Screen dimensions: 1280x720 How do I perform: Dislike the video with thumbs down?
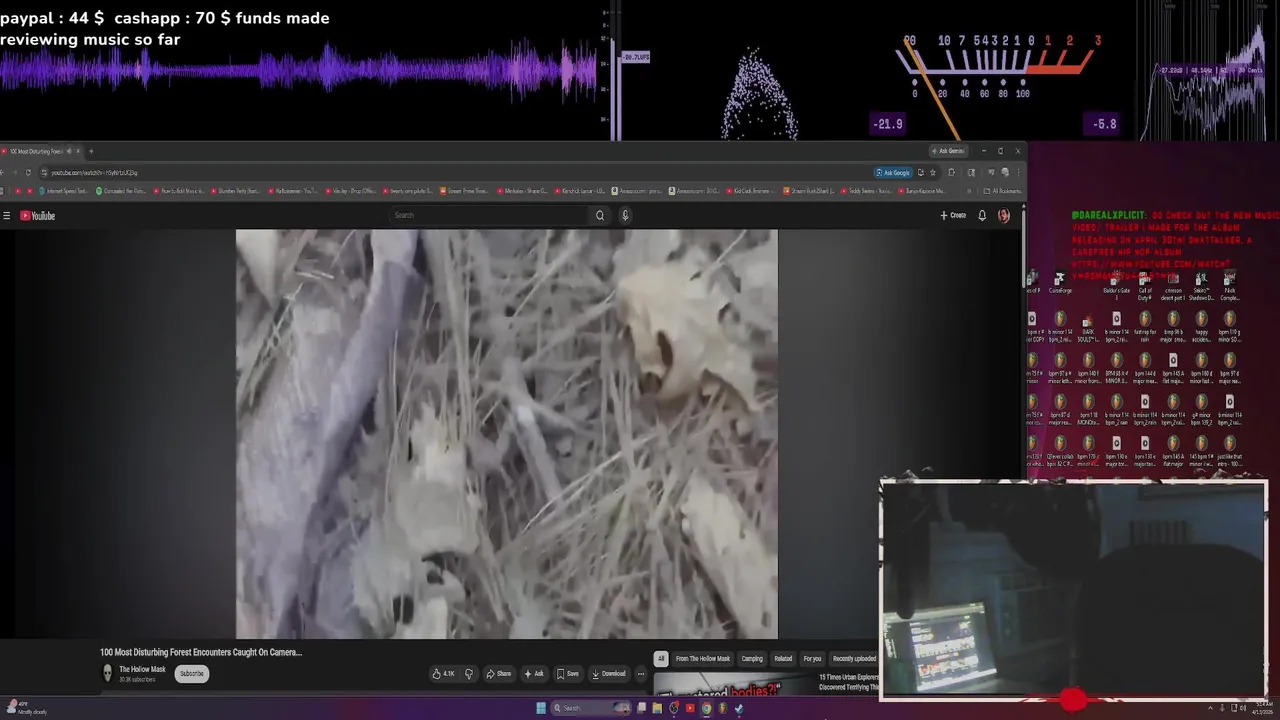[468, 674]
